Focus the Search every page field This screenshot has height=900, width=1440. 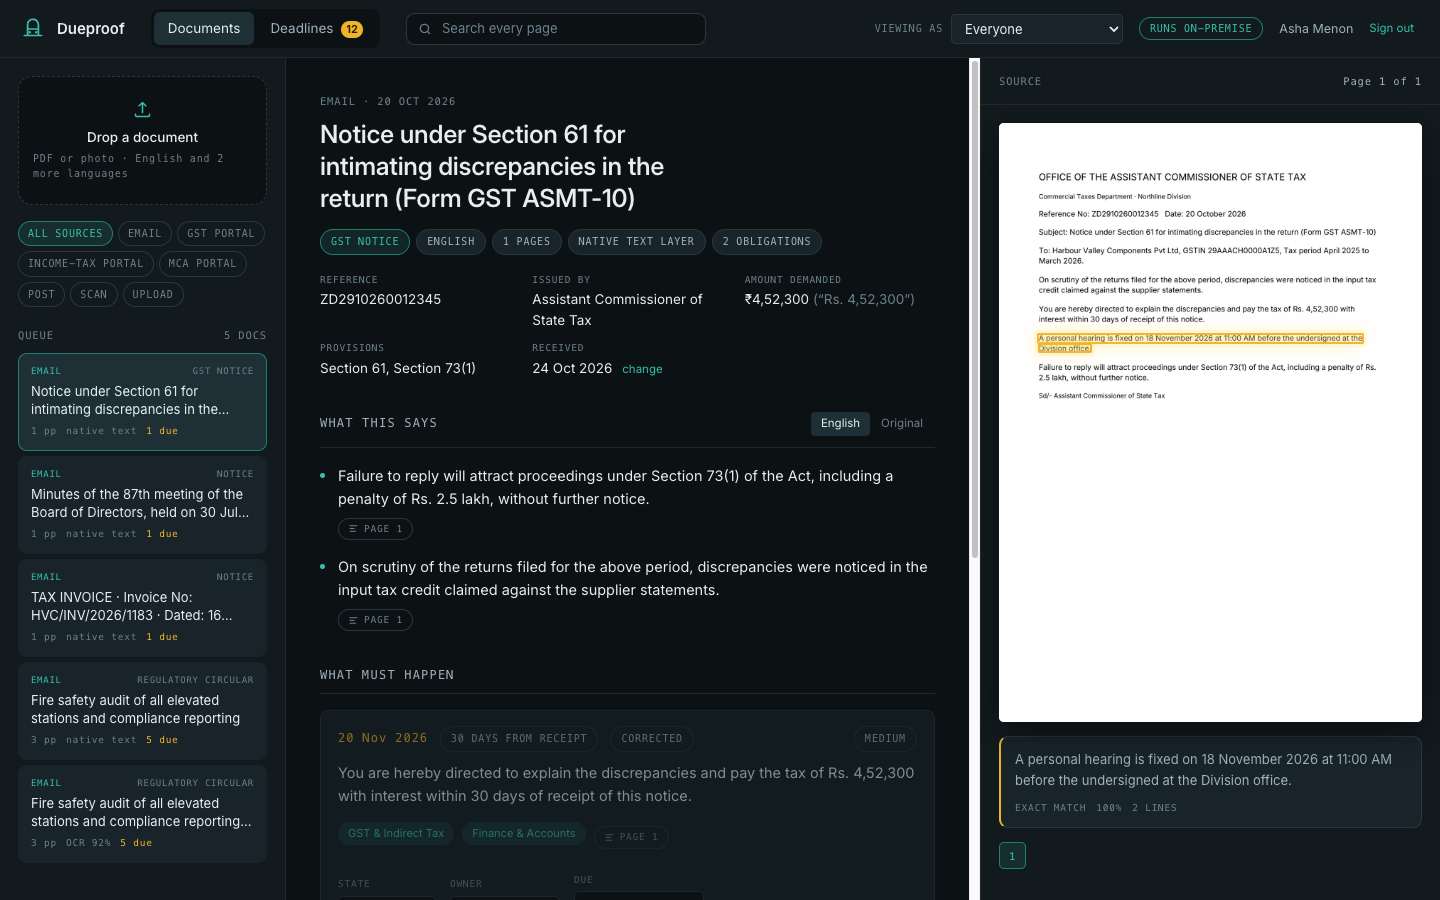556,29
